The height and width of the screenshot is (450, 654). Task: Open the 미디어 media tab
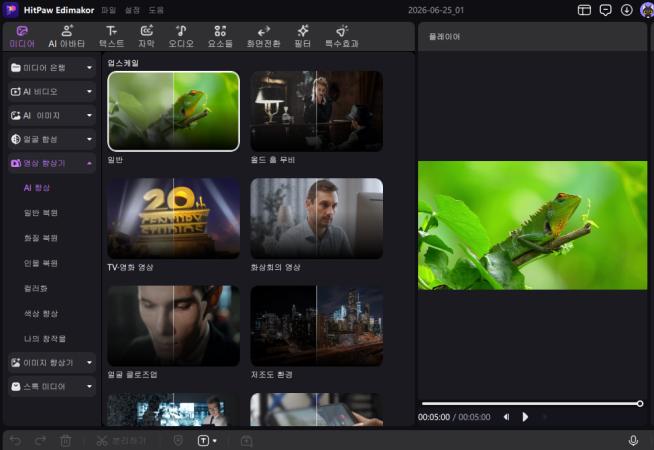click(x=22, y=36)
